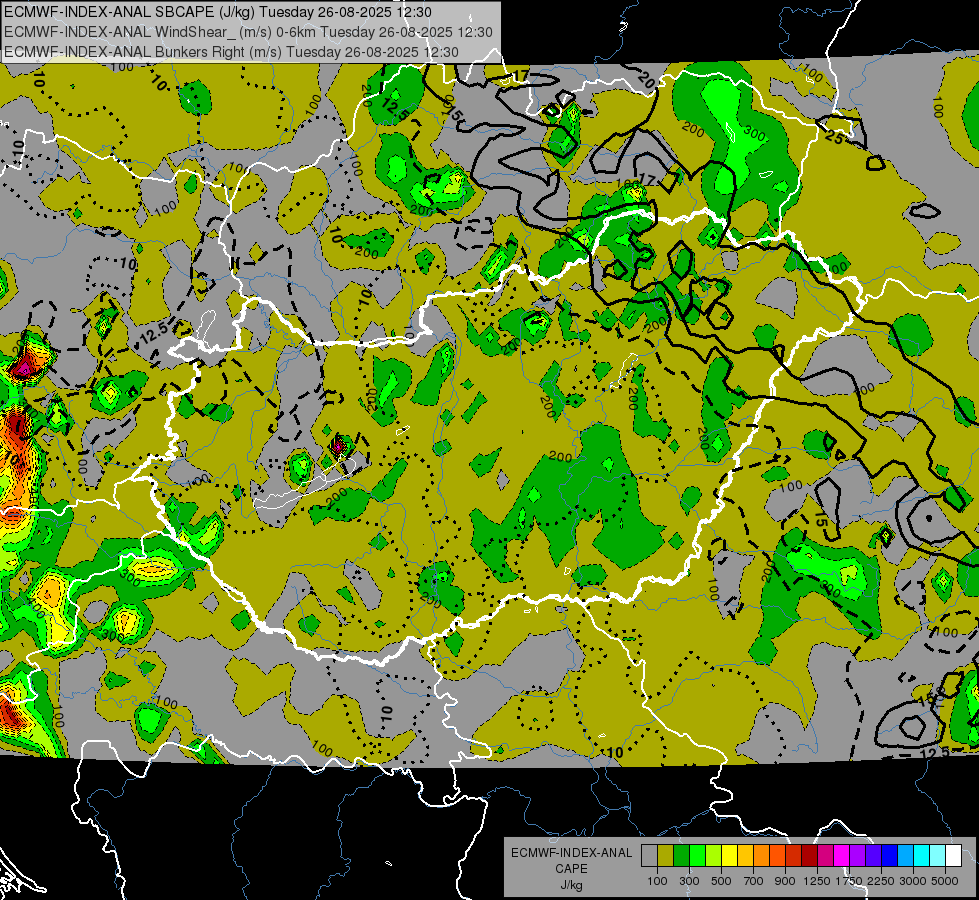Viewport: 979px width, 900px height.
Task: Click the legend tick label 100
Action: click(657, 881)
